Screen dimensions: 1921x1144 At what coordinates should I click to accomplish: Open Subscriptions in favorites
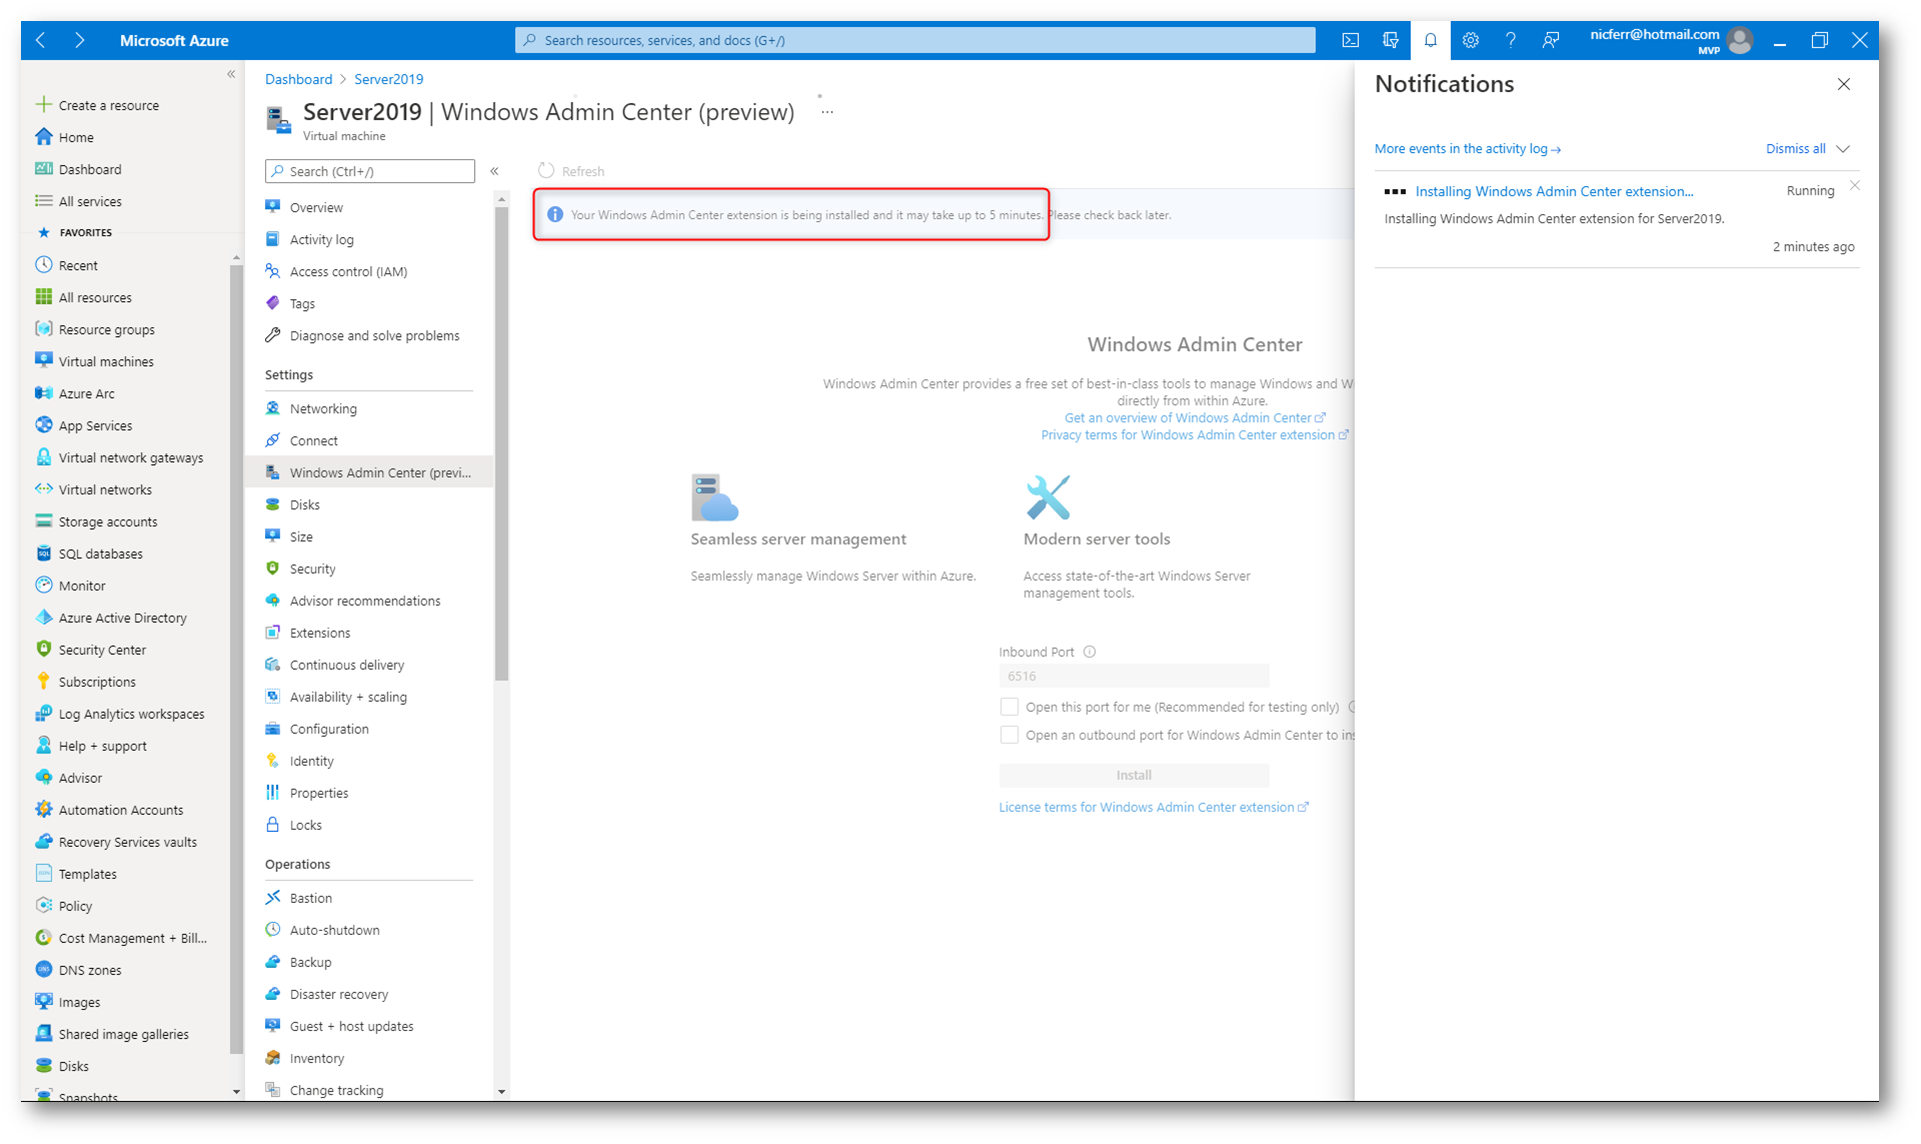click(x=97, y=681)
